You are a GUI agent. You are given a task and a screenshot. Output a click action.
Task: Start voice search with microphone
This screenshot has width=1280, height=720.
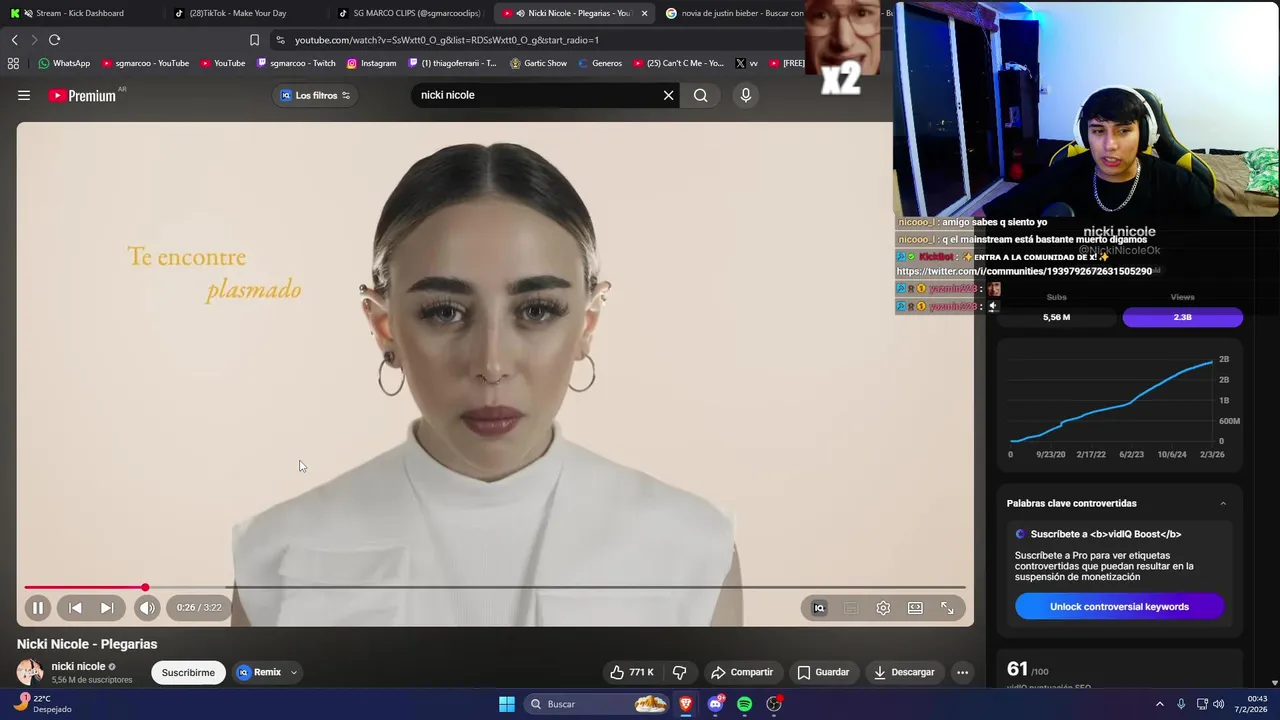pos(745,95)
